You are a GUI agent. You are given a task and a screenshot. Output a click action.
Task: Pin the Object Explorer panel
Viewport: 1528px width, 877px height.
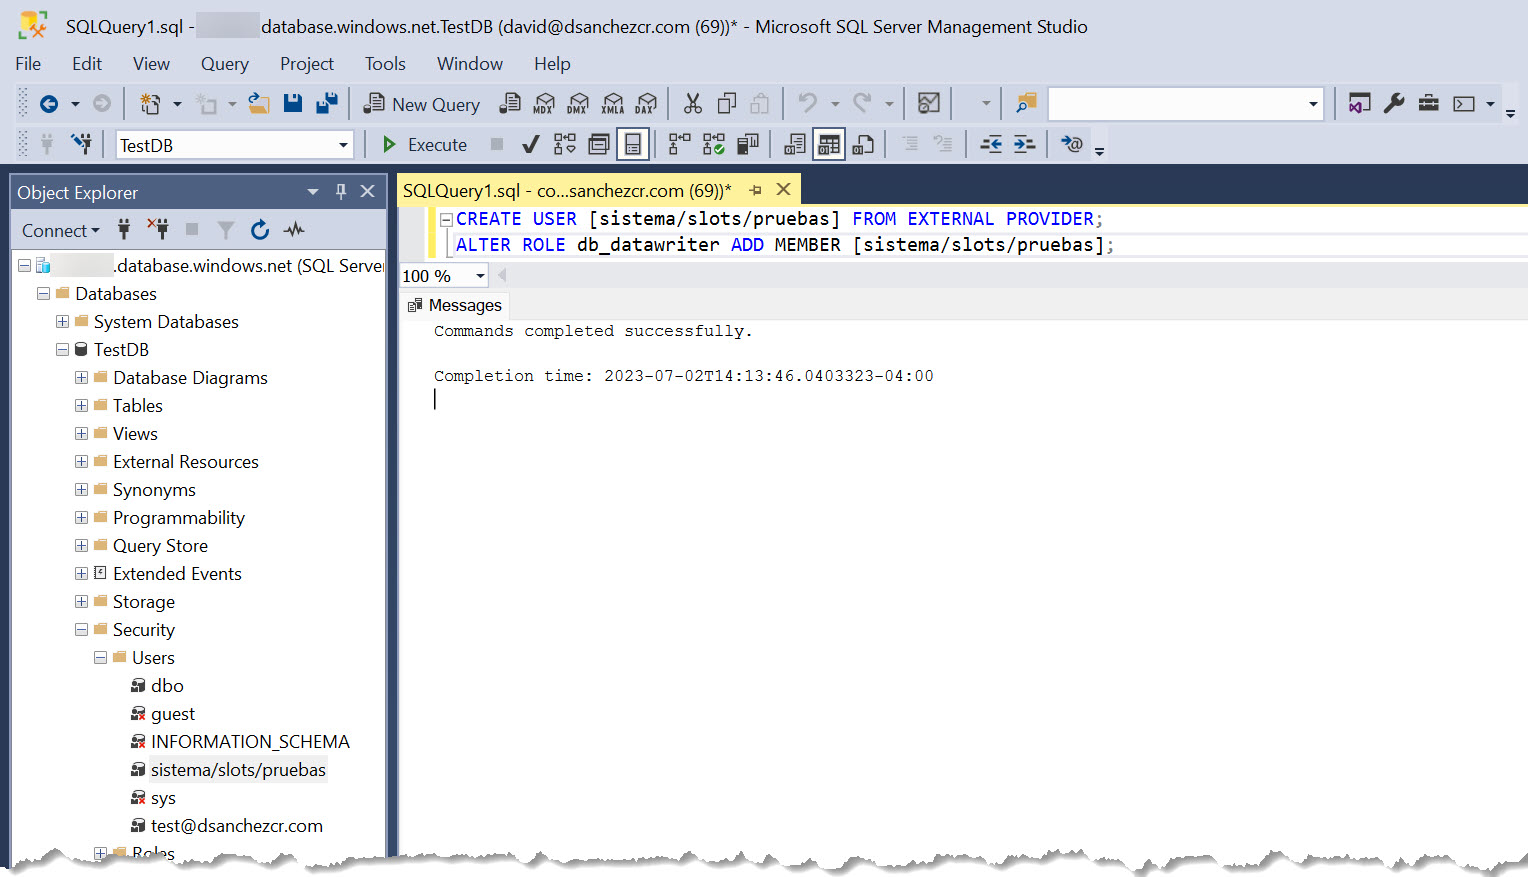click(x=341, y=192)
